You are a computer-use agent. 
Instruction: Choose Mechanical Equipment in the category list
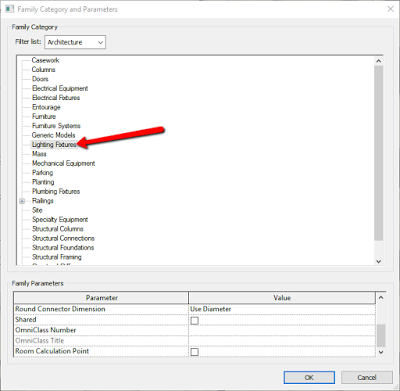coord(63,163)
